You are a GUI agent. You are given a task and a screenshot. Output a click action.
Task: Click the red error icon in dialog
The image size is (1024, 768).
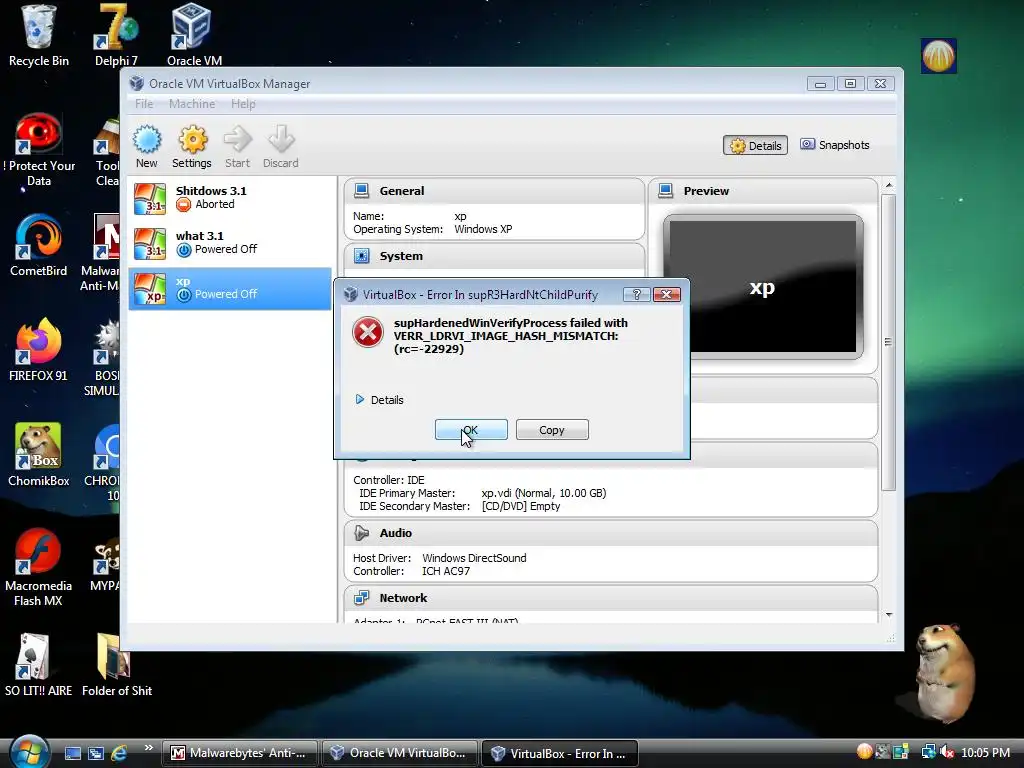(368, 332)
